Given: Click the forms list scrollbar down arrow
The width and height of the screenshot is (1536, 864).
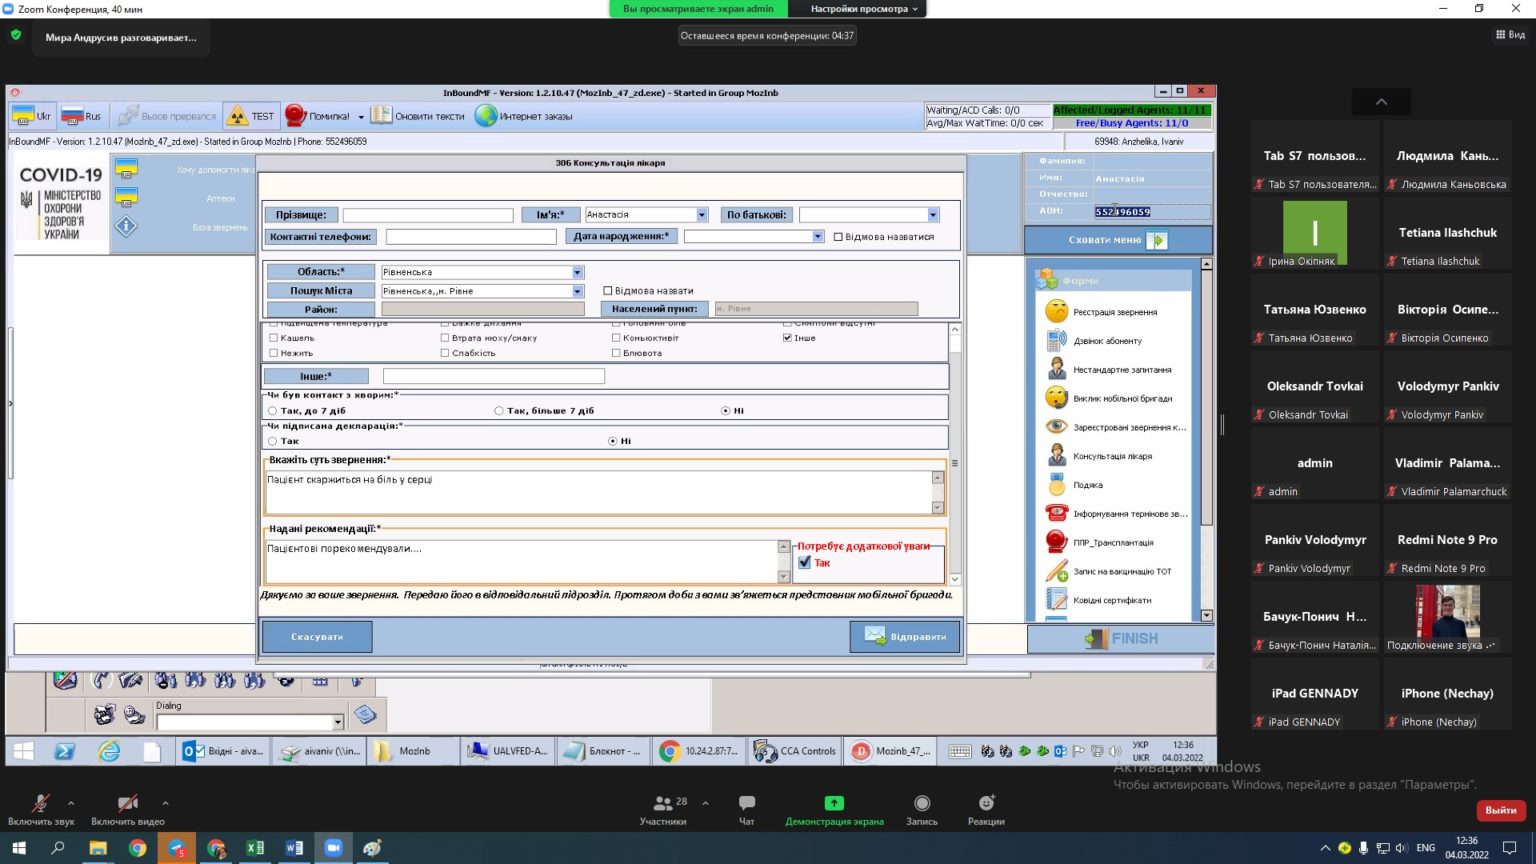Looking at the screenshot, I should (1206, 615).
